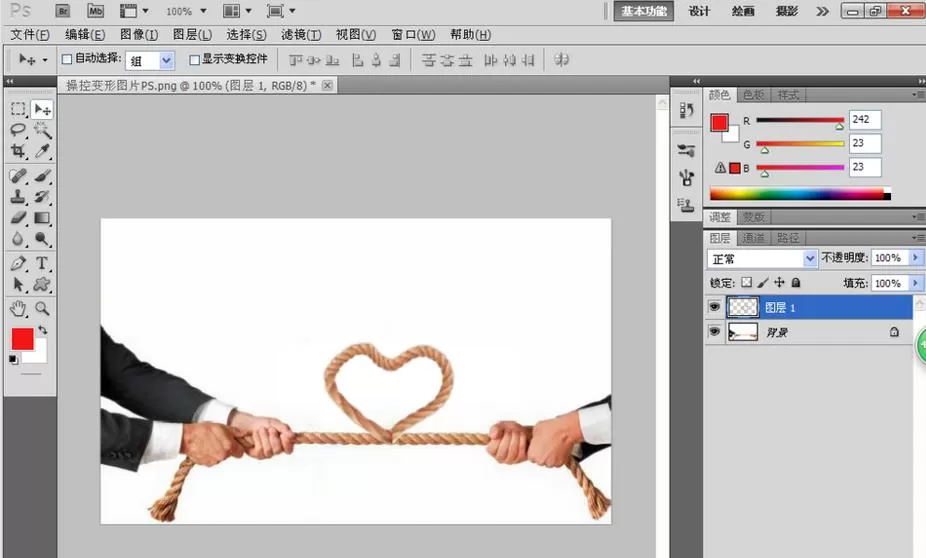This screenshot has width=926, height=558.
Task: Select the Path Selection tool
Action: tap(18, 285)
